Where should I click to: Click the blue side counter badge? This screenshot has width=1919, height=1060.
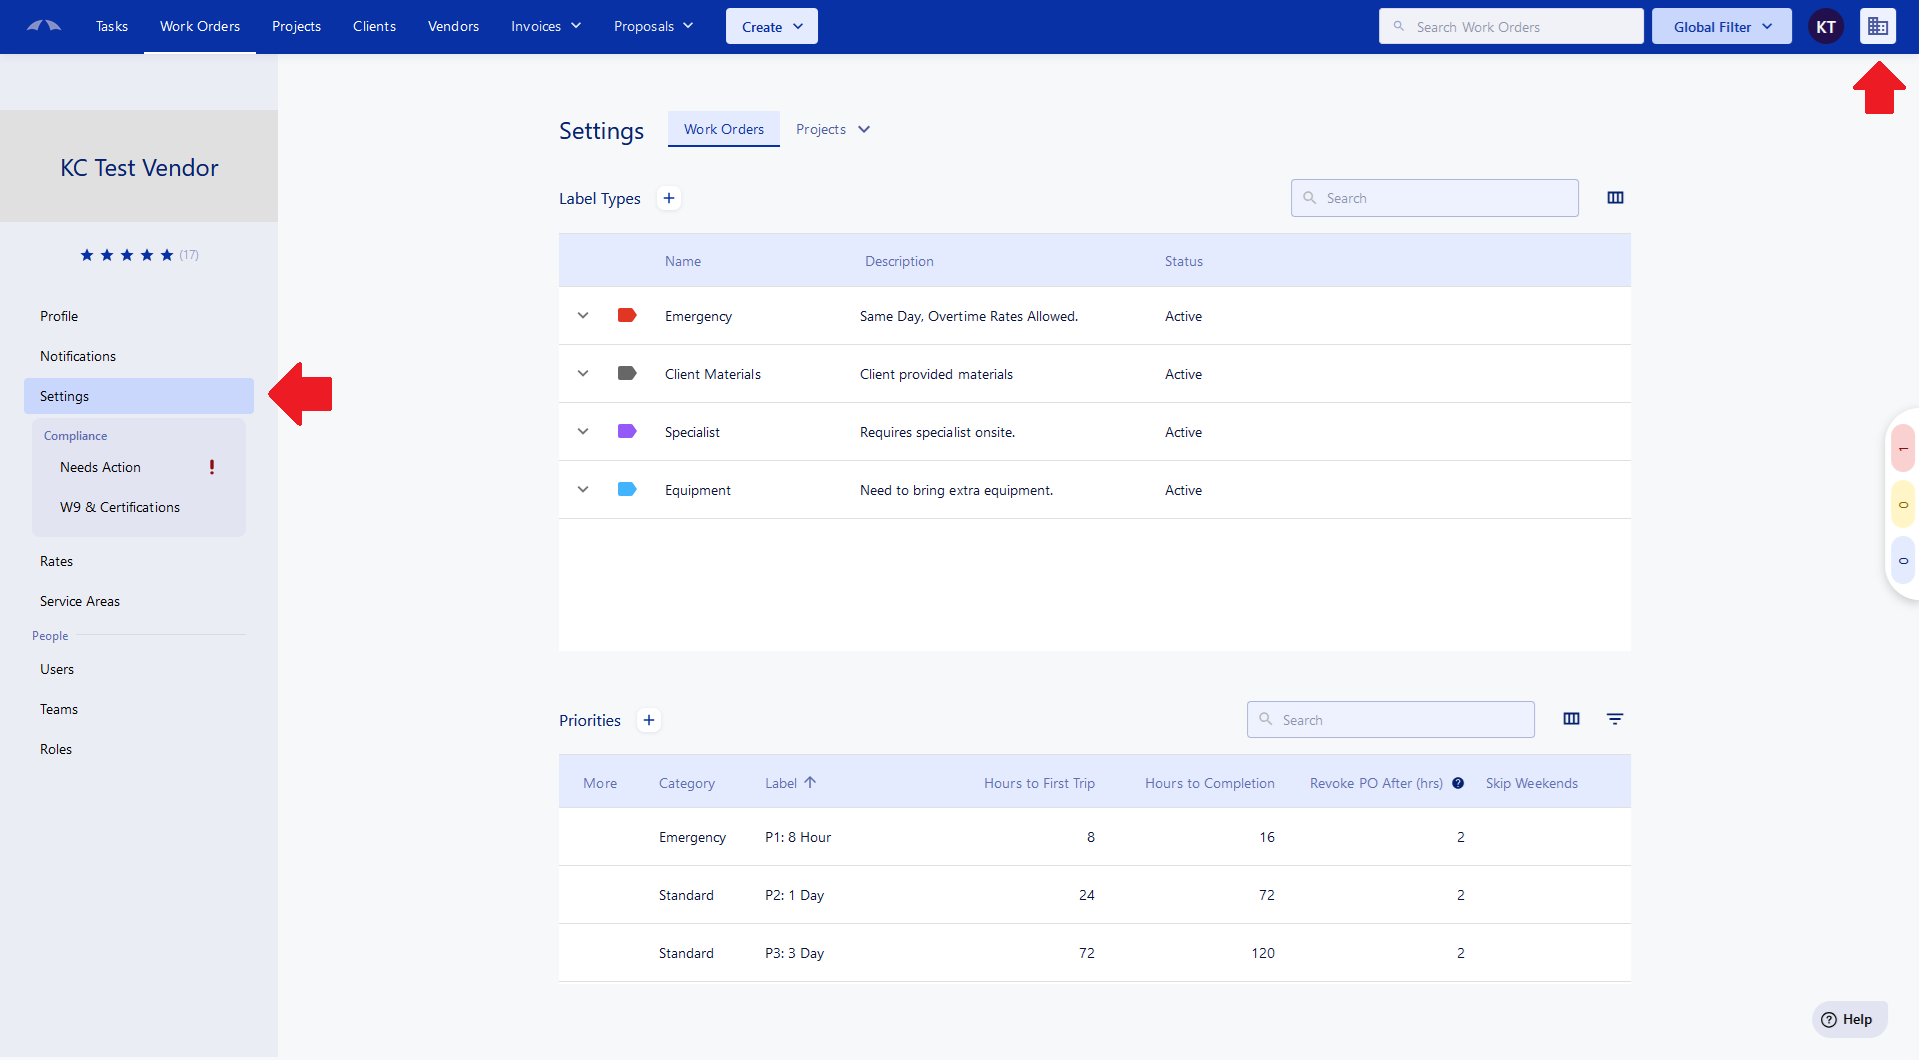tap(1903, 561)
